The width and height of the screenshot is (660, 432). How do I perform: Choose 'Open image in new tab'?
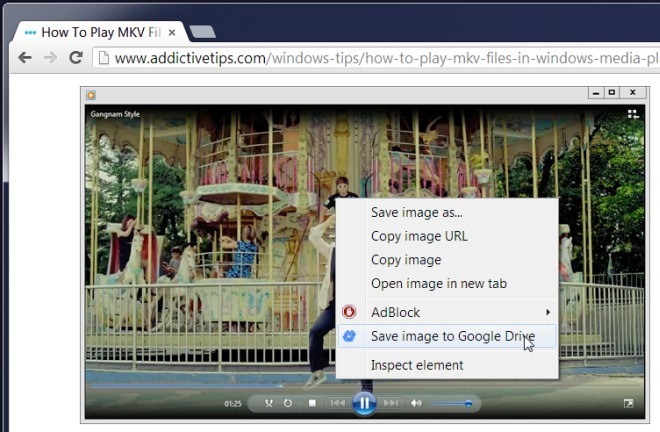(438, 283)
